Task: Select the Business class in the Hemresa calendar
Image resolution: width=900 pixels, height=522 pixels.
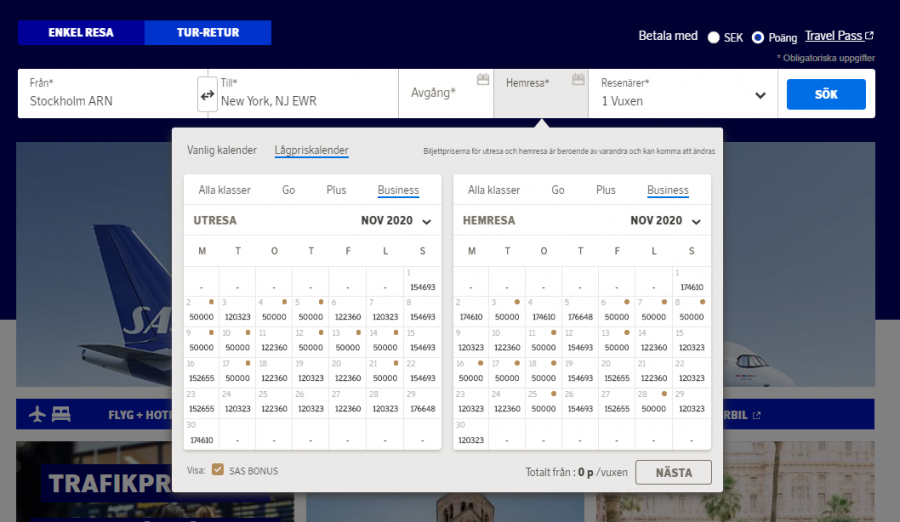Action: (x=668, y=190)
